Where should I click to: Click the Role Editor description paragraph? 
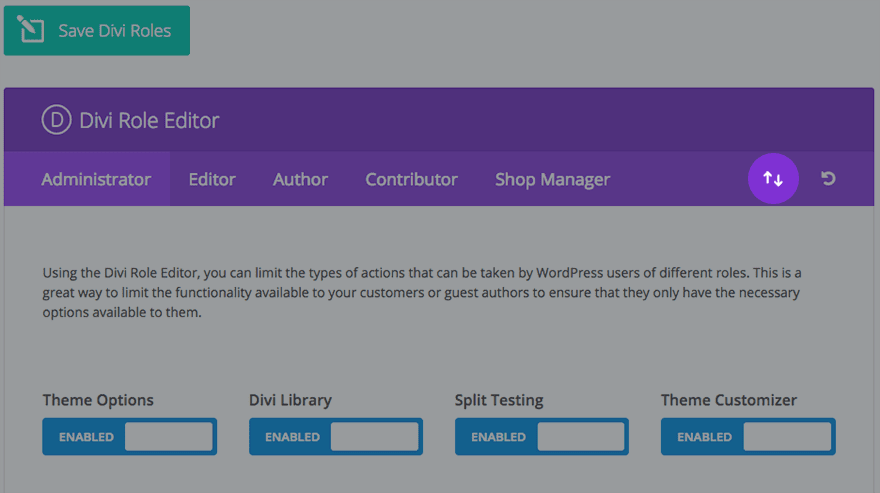(x=422, y=293)
